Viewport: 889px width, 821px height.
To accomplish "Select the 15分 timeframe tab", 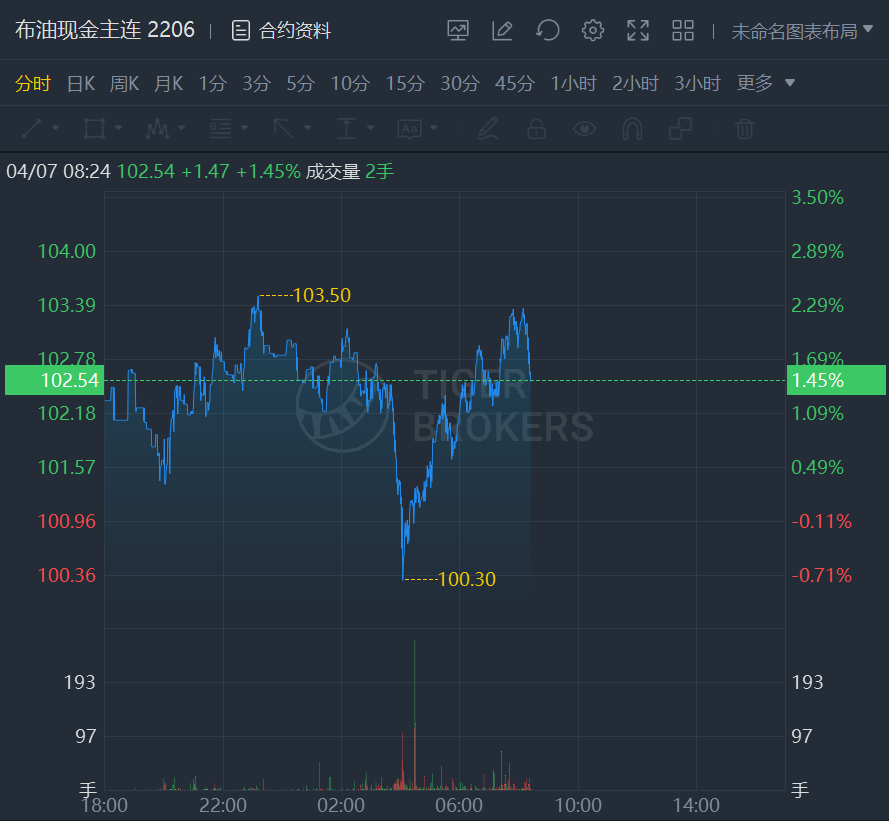I will [x=405, y=84].
